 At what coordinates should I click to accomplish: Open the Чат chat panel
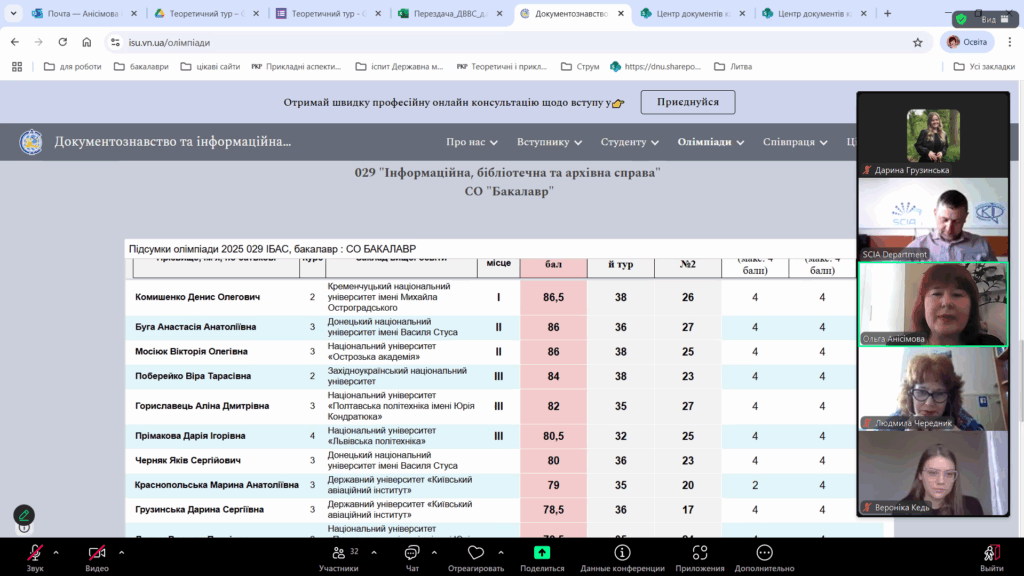412,558
